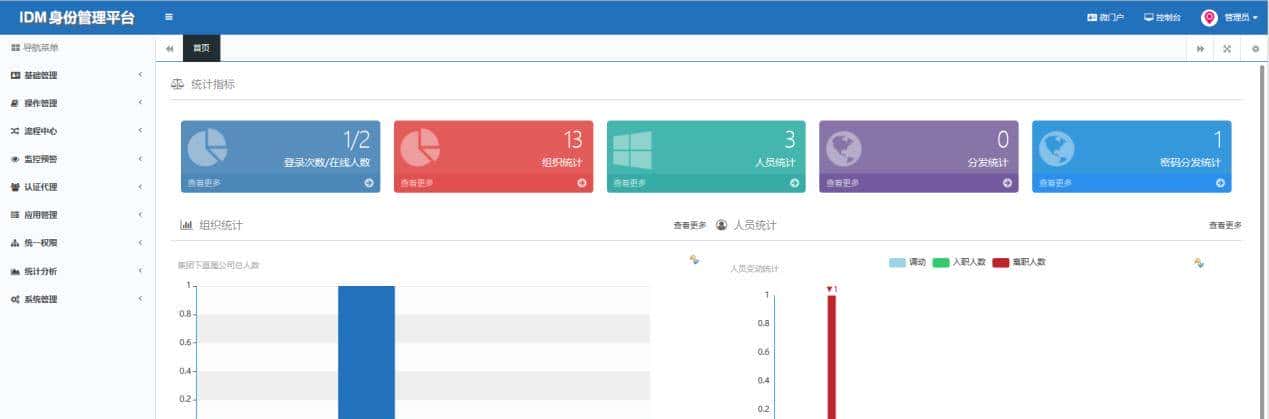Toggle 离职人数 series in chart legend
This screenshot has width=1269, height=419.
tap(1018, 262)
